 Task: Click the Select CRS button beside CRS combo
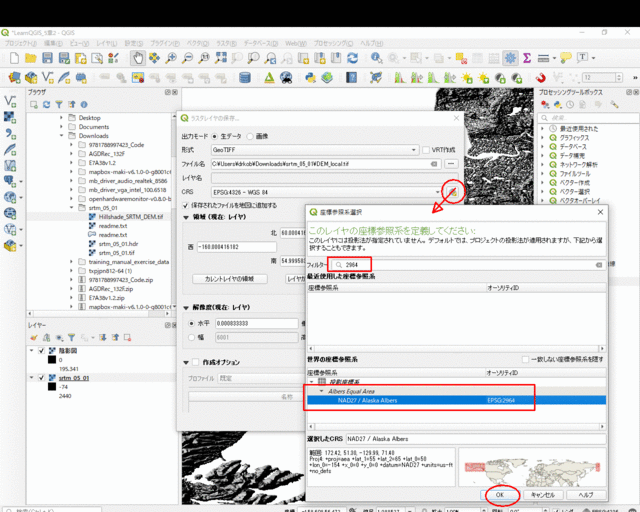[452, 192]
